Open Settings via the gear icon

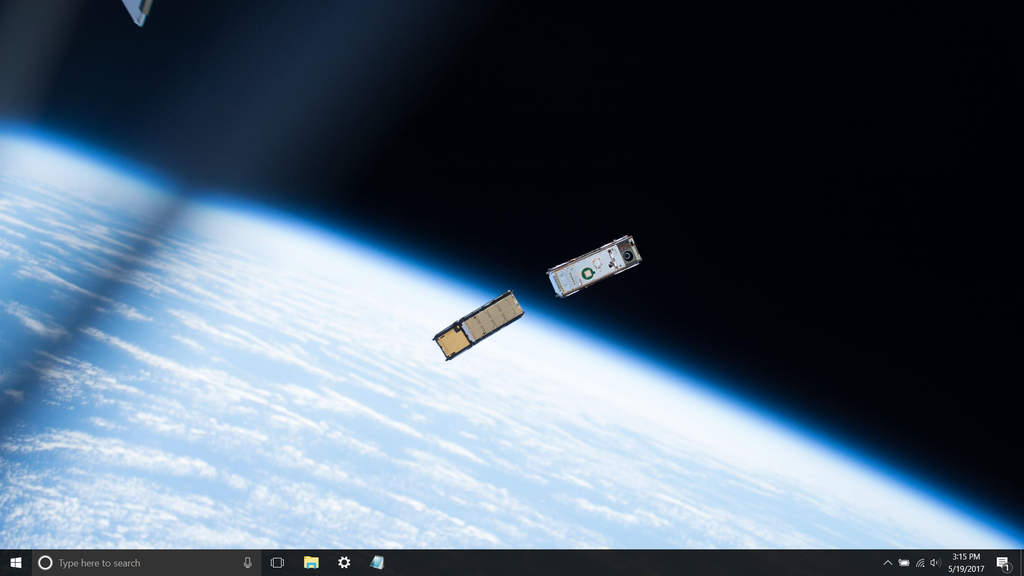[344, 563]
